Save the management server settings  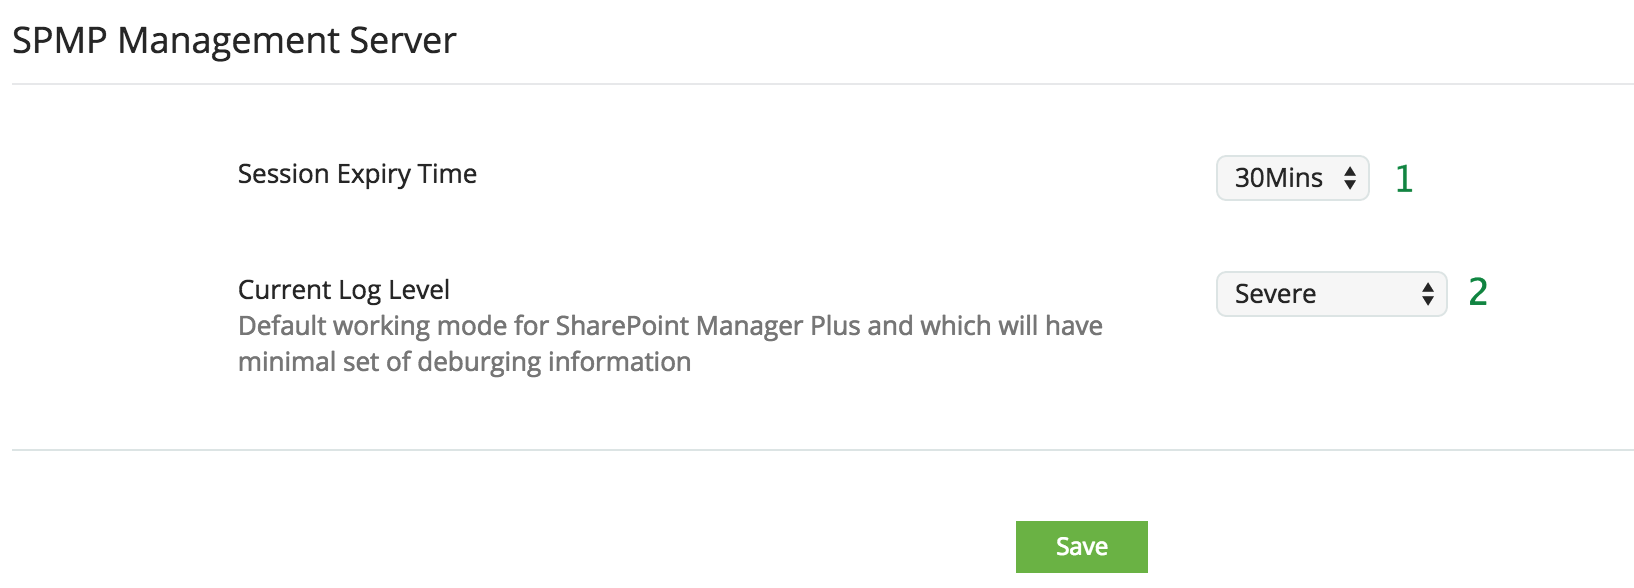coord(1081,546)
